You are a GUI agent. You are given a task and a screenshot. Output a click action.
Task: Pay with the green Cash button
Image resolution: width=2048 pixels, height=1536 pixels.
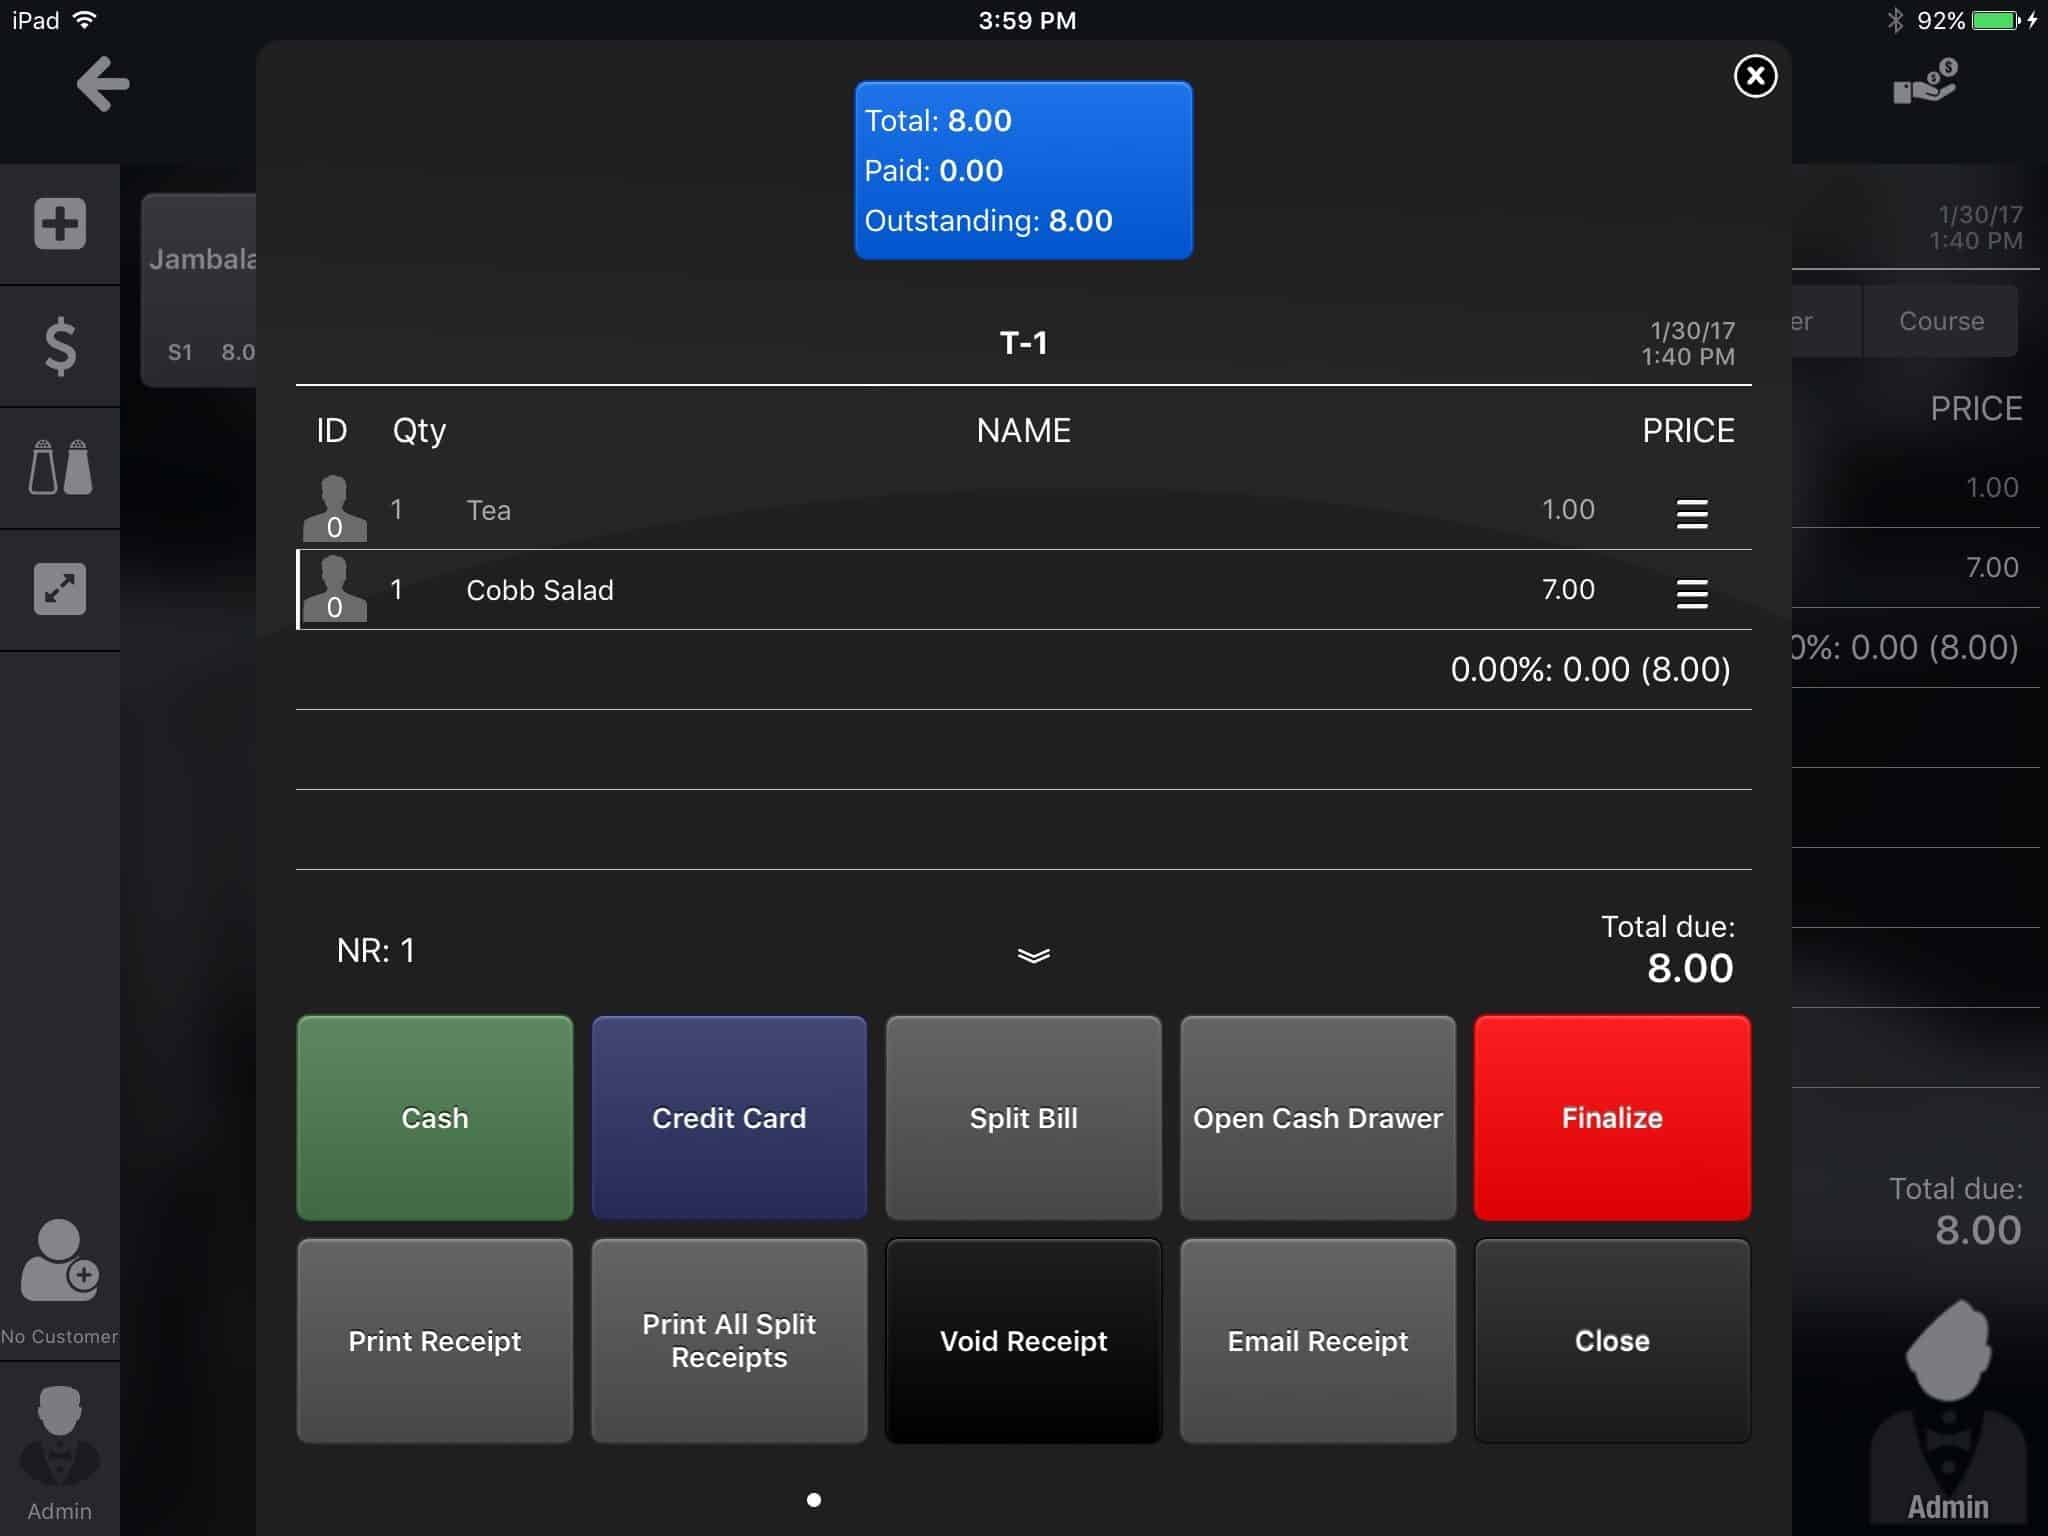point(435,1118)
